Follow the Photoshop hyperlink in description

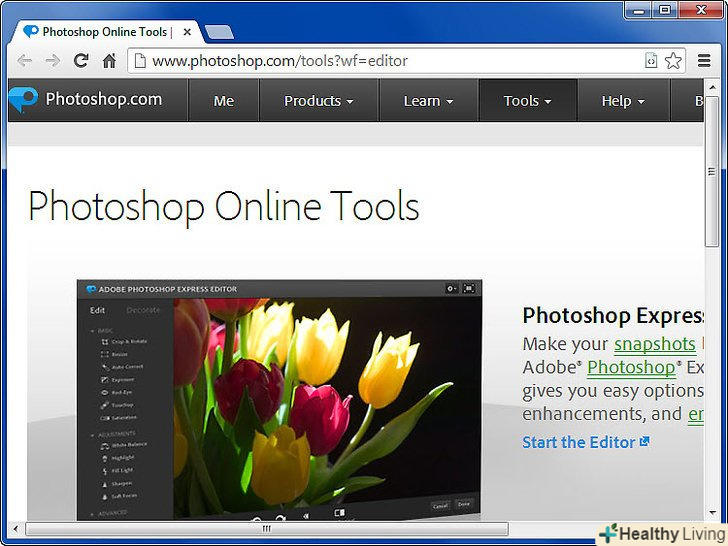tap(631, 367)
